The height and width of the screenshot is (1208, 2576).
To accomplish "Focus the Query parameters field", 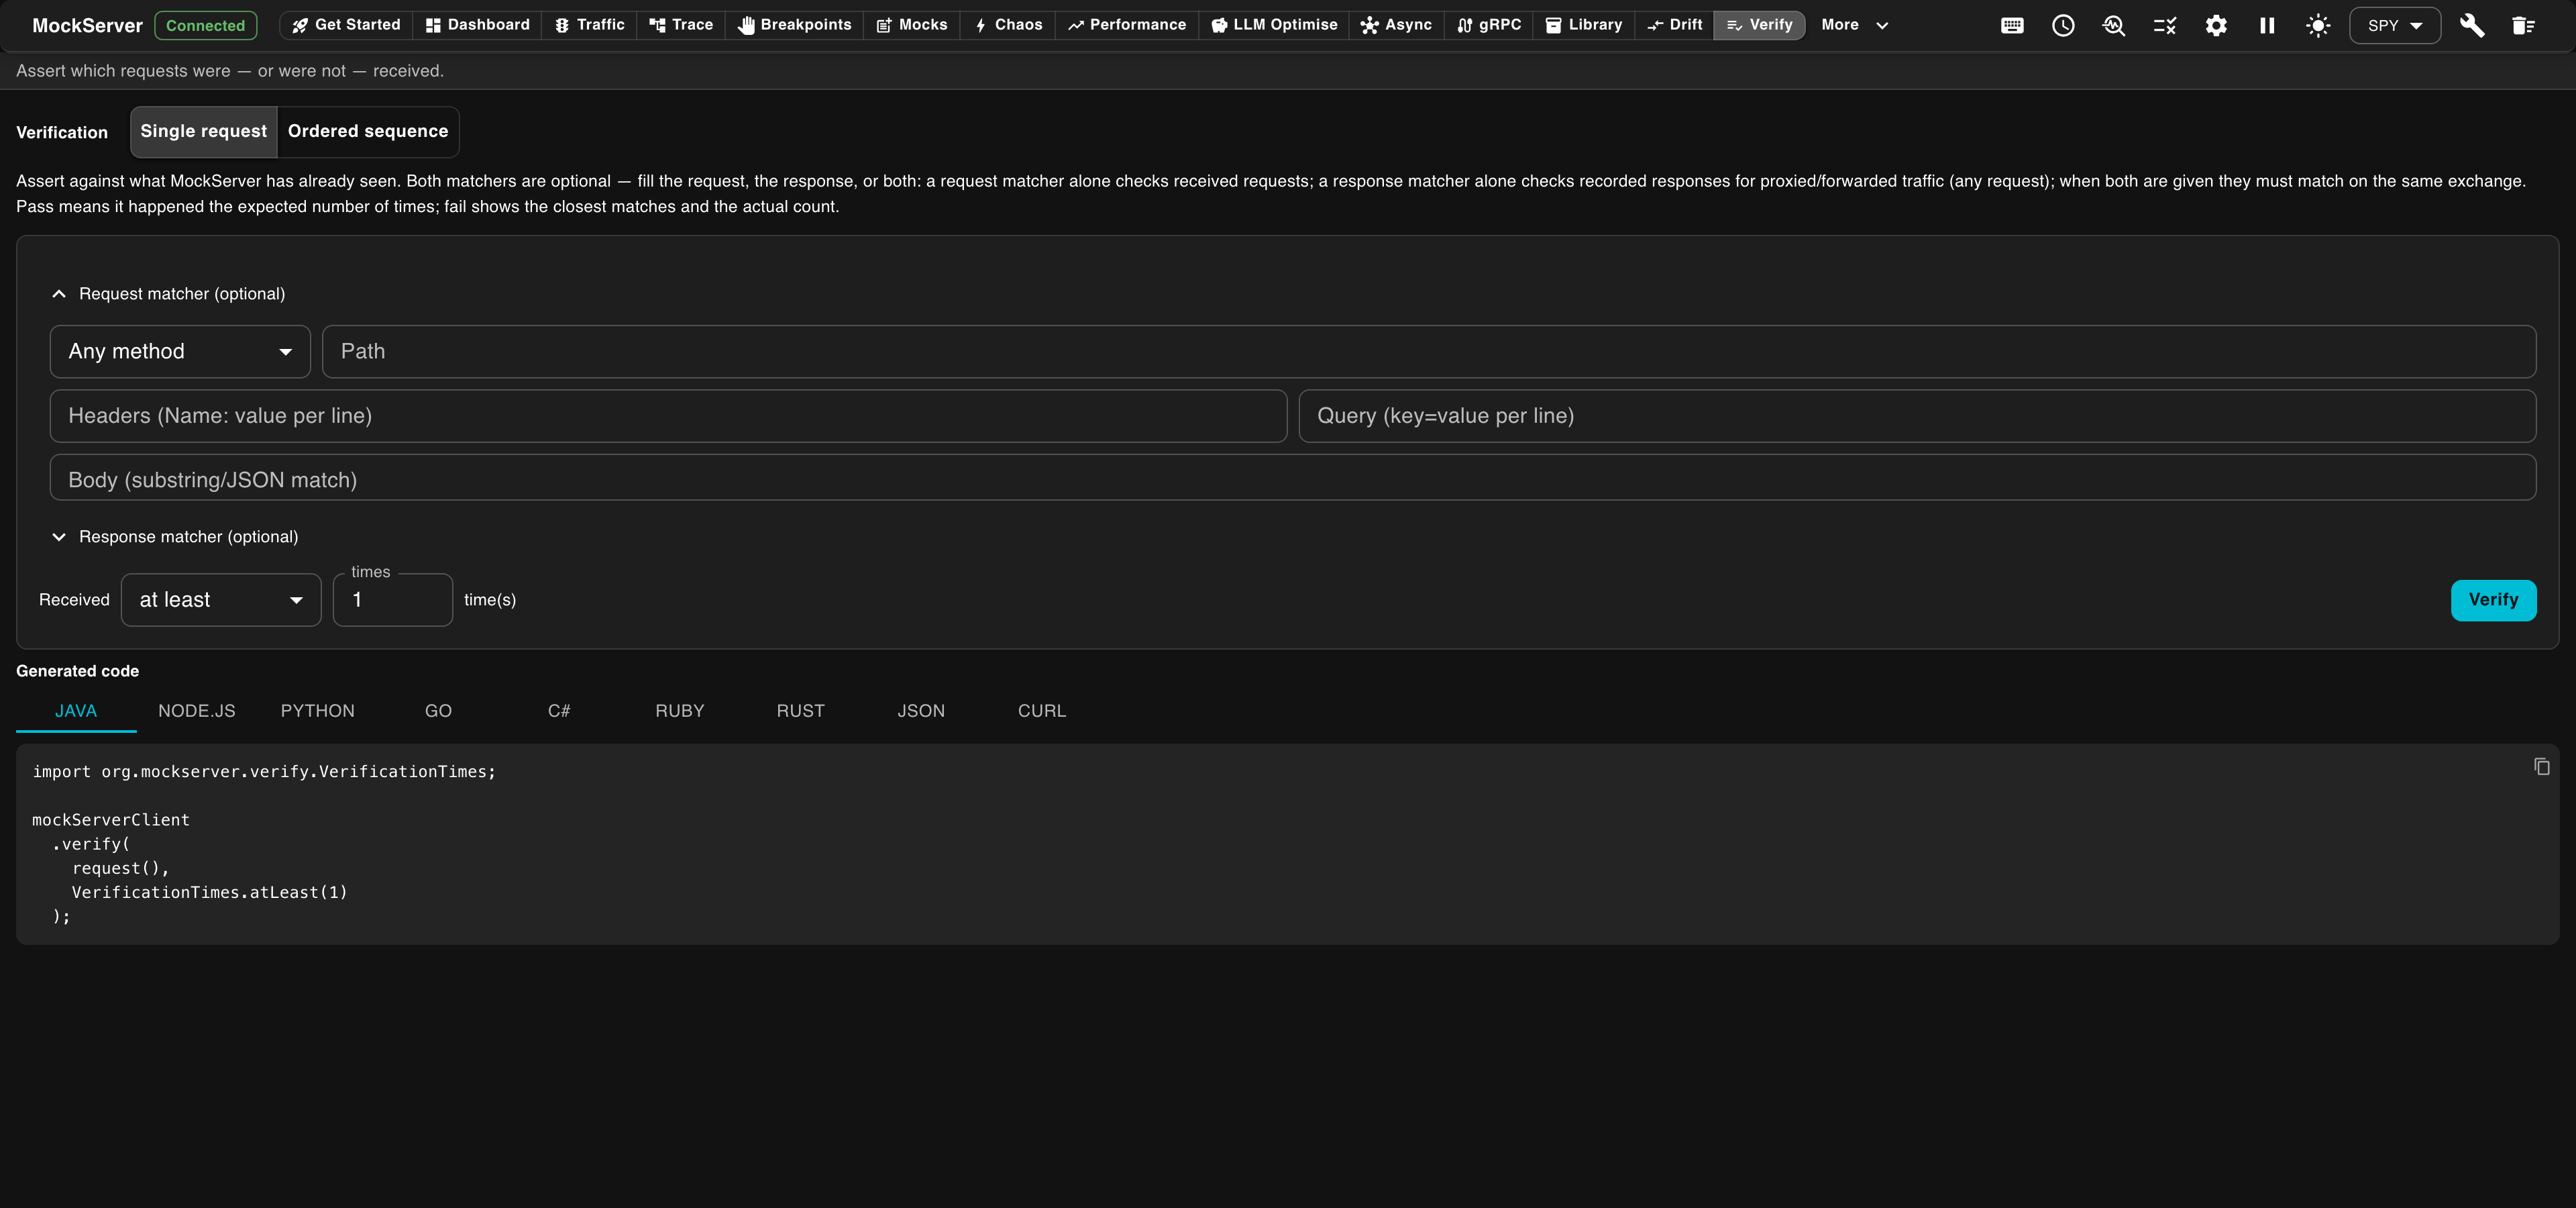I will point(1917,416).
